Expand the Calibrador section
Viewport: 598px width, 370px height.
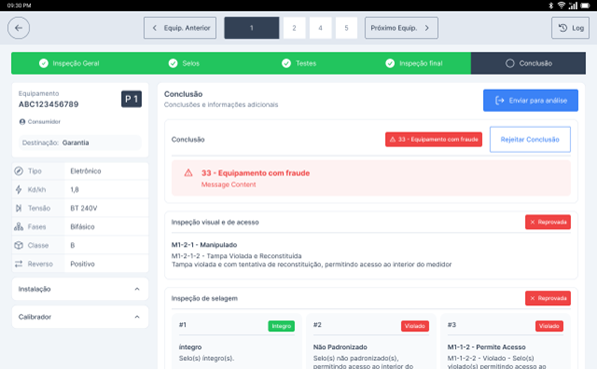coord(80,317)
